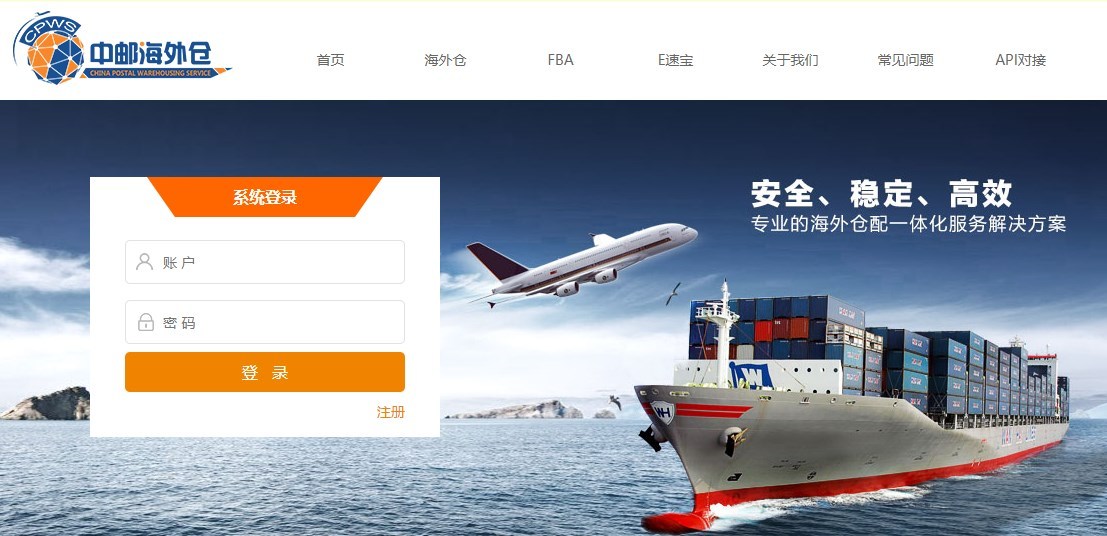Click the lock icon in password field
Viewport: 1107px width, 536px height.
pyautogui.click(x=145, y=322)
